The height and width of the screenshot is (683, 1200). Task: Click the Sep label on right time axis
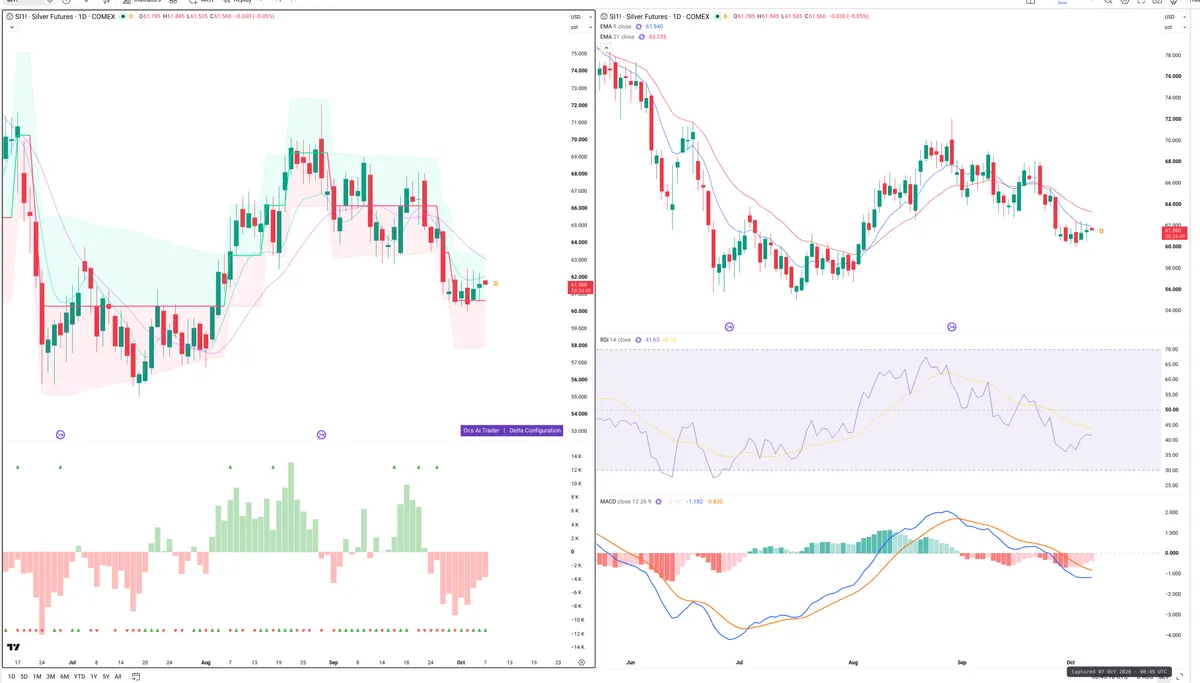[x=962, y=662]
